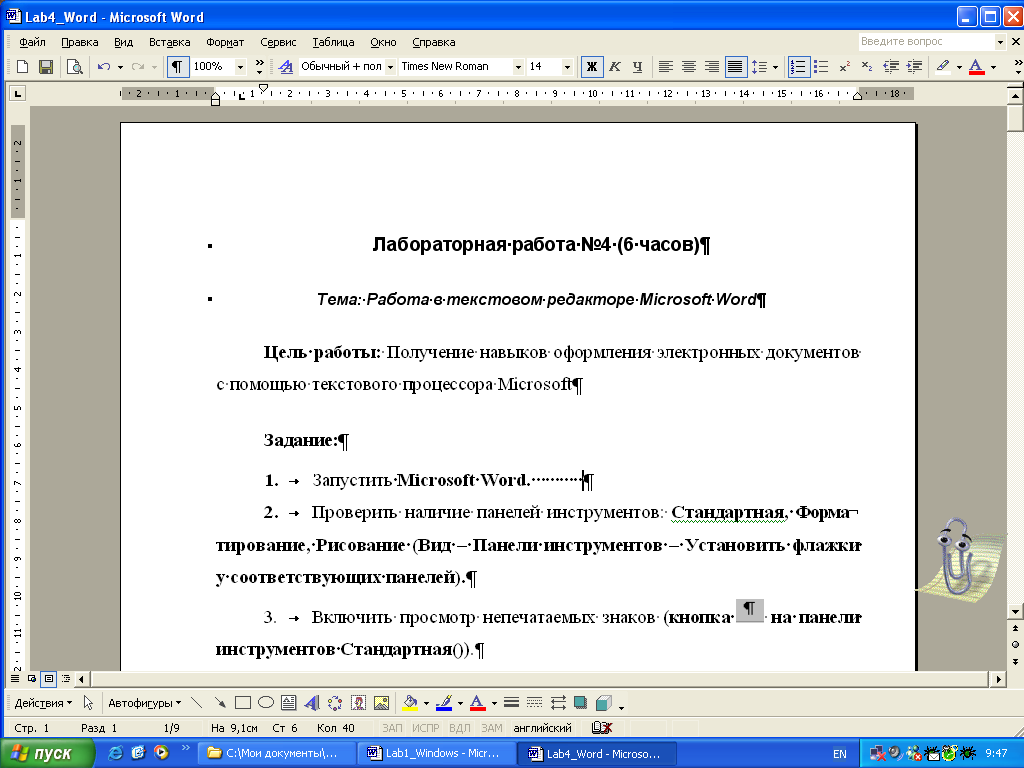The image size is (1024, 768).
Task: Insert a text box from Drawing toolbar
Action: [x=289, y=703]
